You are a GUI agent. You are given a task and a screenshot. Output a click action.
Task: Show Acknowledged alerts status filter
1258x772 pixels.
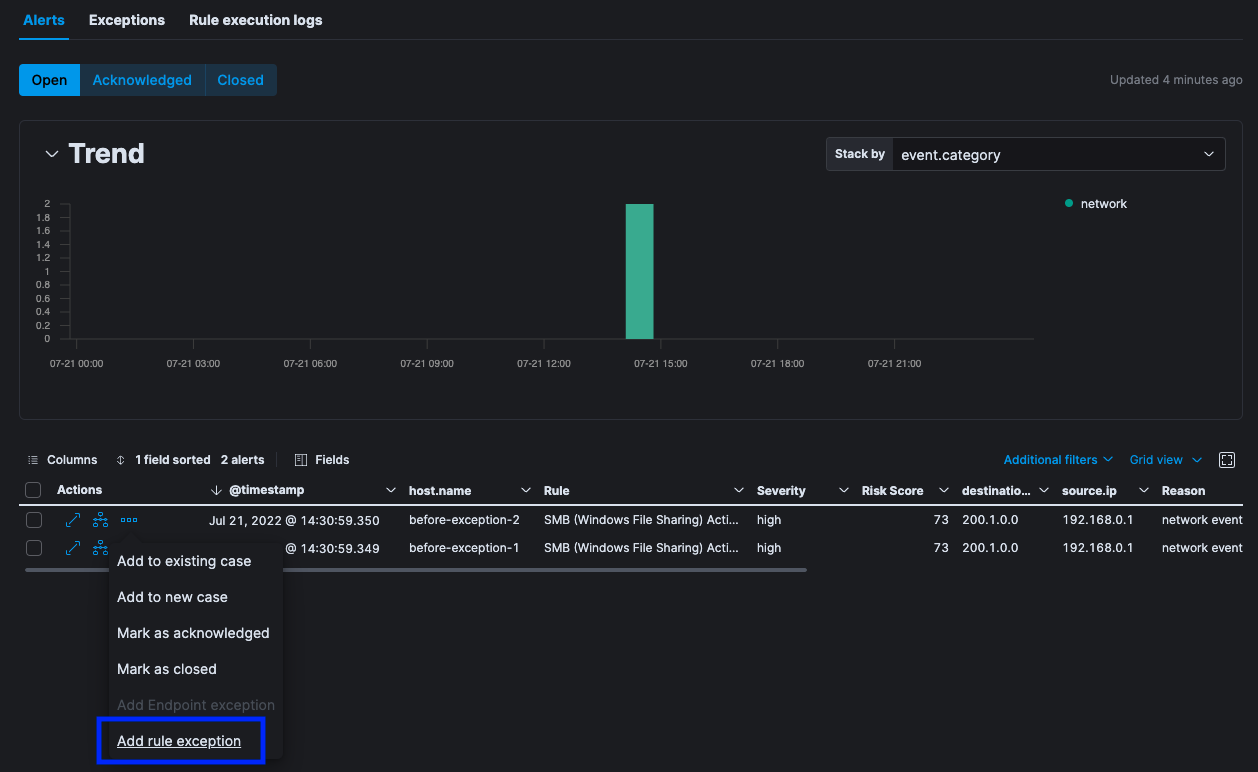coord(142,80)
